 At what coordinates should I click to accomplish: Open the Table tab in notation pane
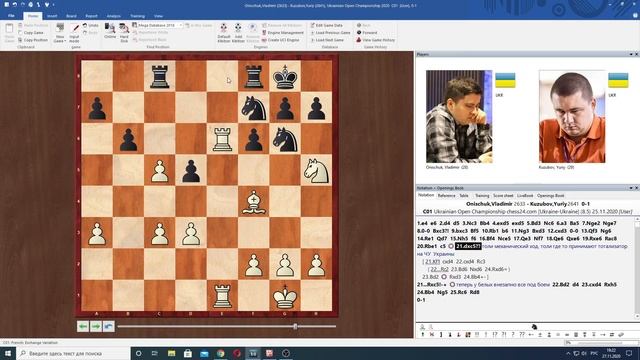click(x=464, y=196)
